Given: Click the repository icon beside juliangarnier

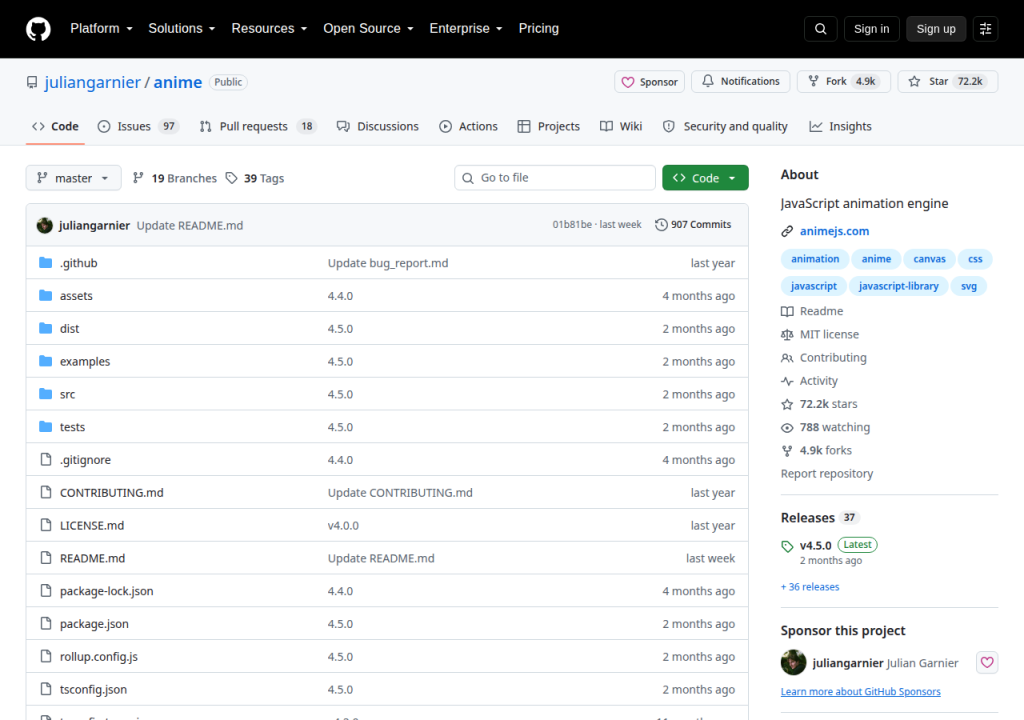Looking at the screenshot, I should point(32,82).
